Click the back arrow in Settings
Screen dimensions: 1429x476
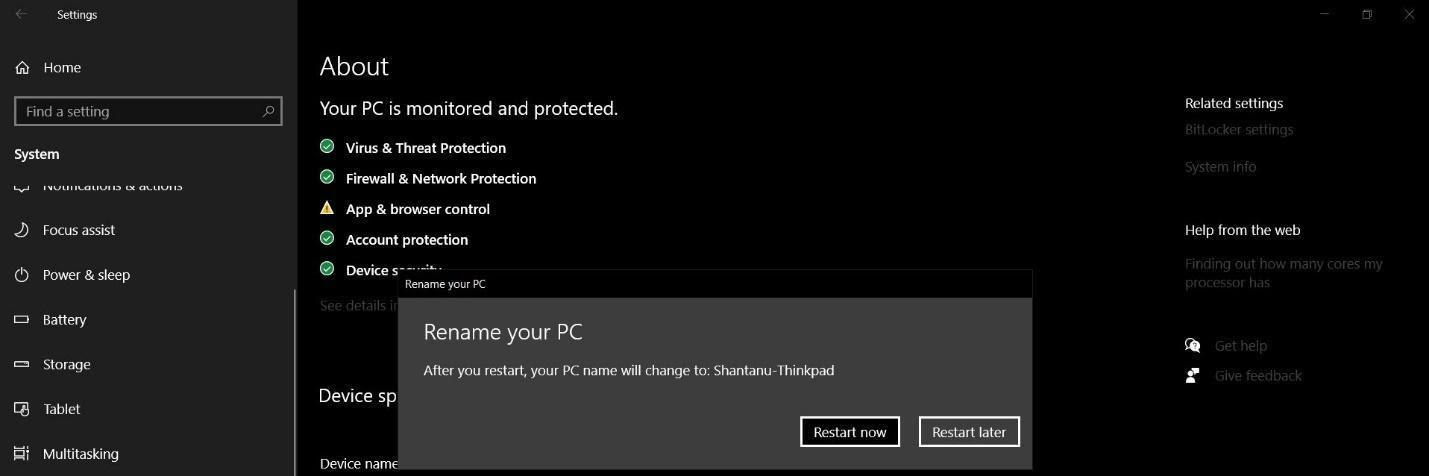click(21, 15)
